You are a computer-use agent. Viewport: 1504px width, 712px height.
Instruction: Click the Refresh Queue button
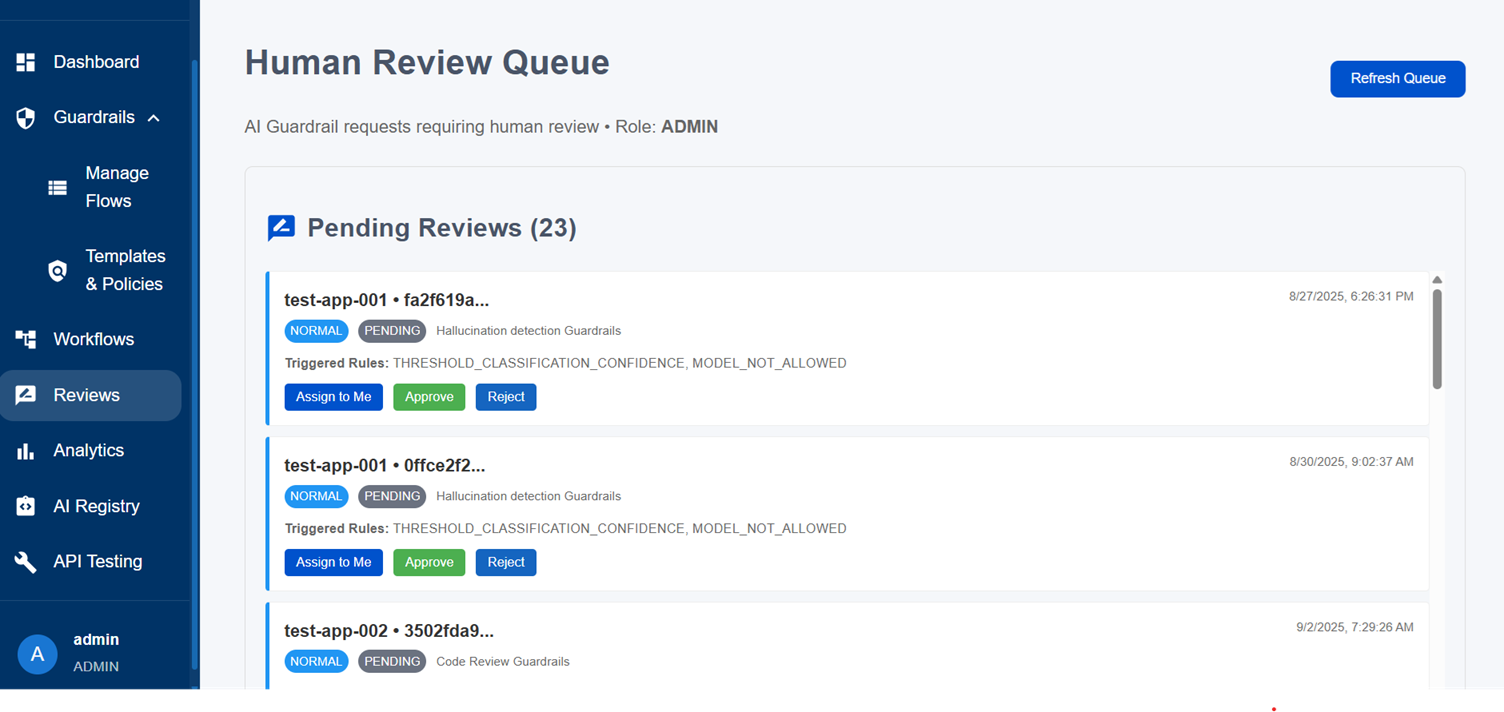coord(1397,78)
